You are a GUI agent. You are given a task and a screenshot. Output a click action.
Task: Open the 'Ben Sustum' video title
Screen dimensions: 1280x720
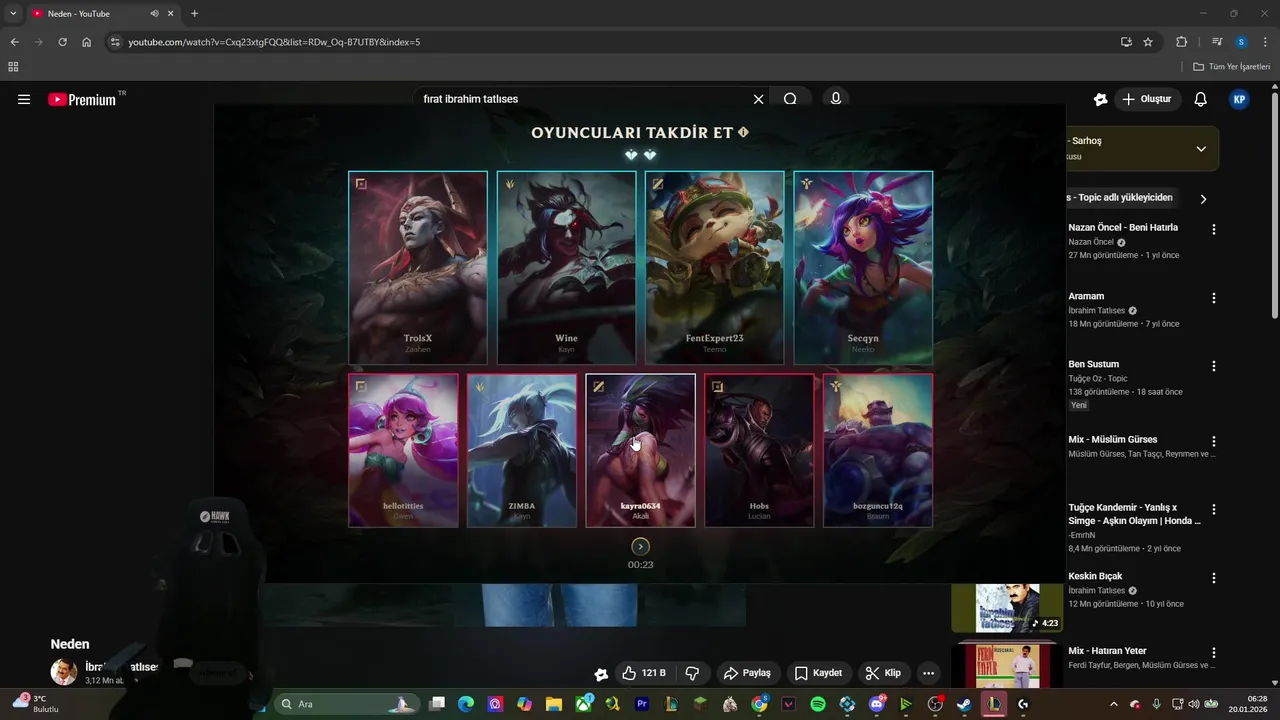[x=1093, y=364]
